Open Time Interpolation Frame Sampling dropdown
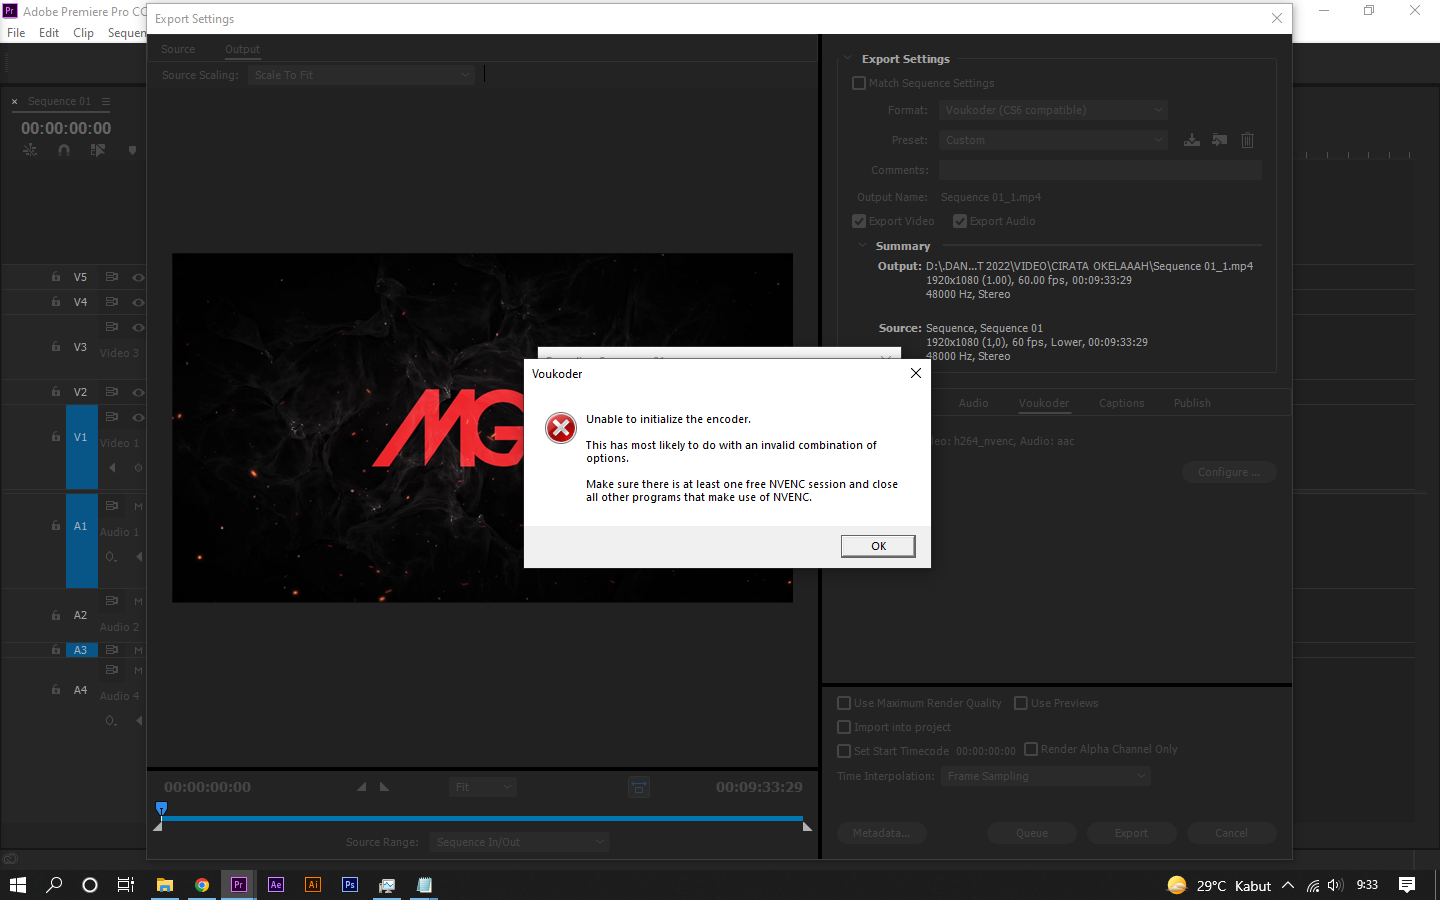 pyautogui.click(x=1045, y=776)
